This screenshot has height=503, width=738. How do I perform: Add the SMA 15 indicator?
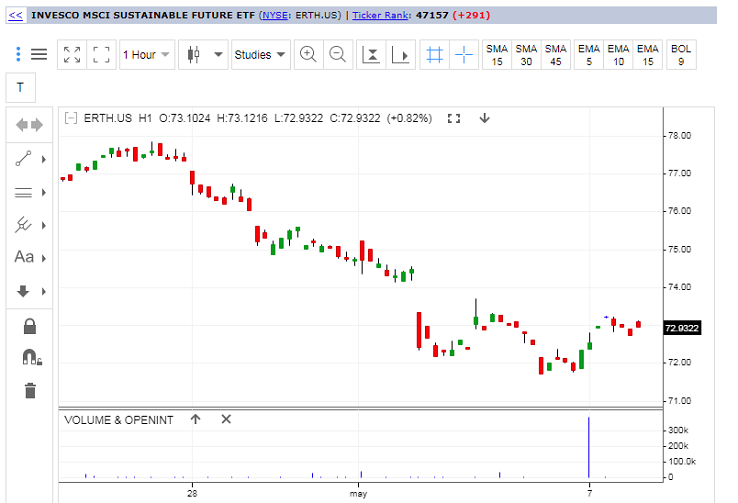pos(497,55)
